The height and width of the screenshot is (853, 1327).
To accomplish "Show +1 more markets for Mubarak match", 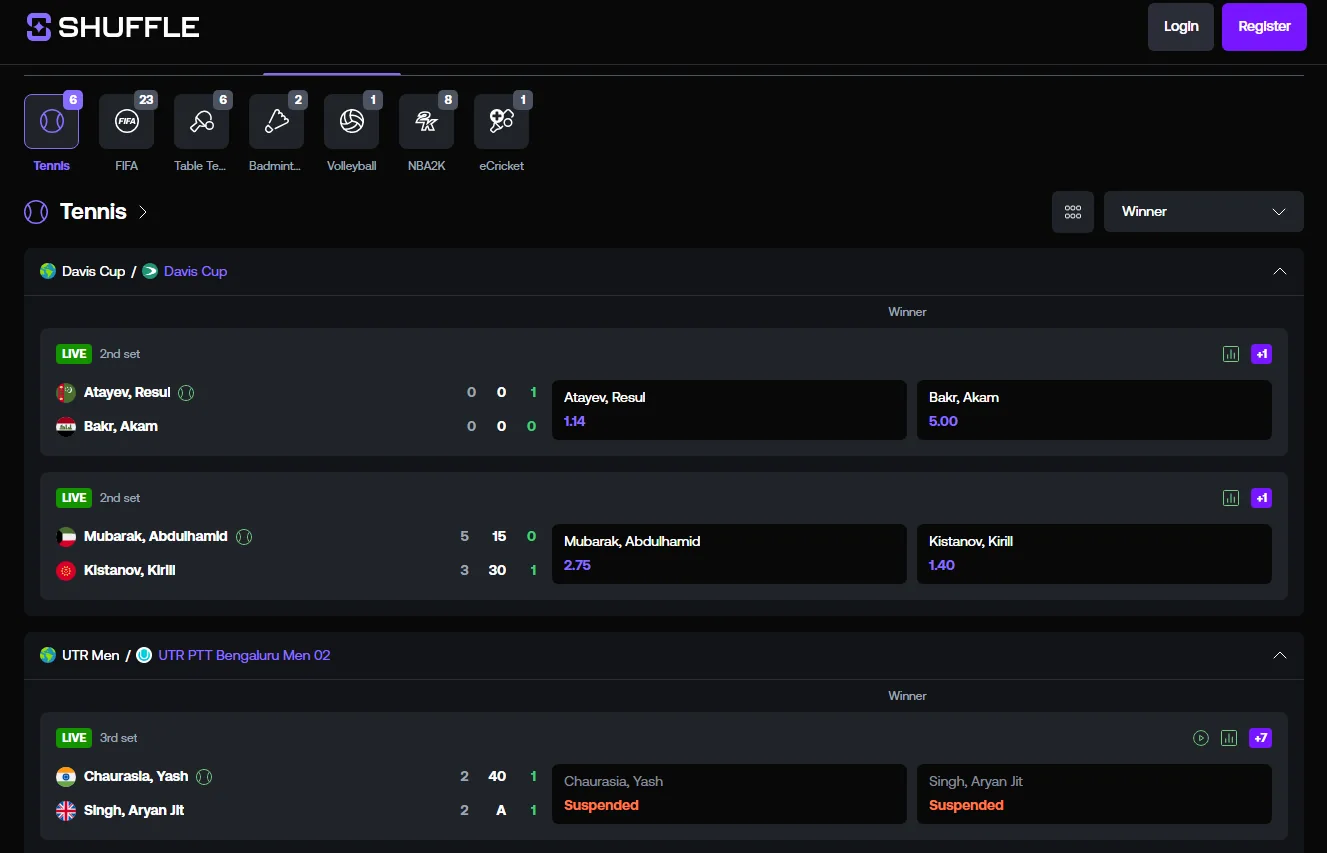I will click(x=1262, y=498).
